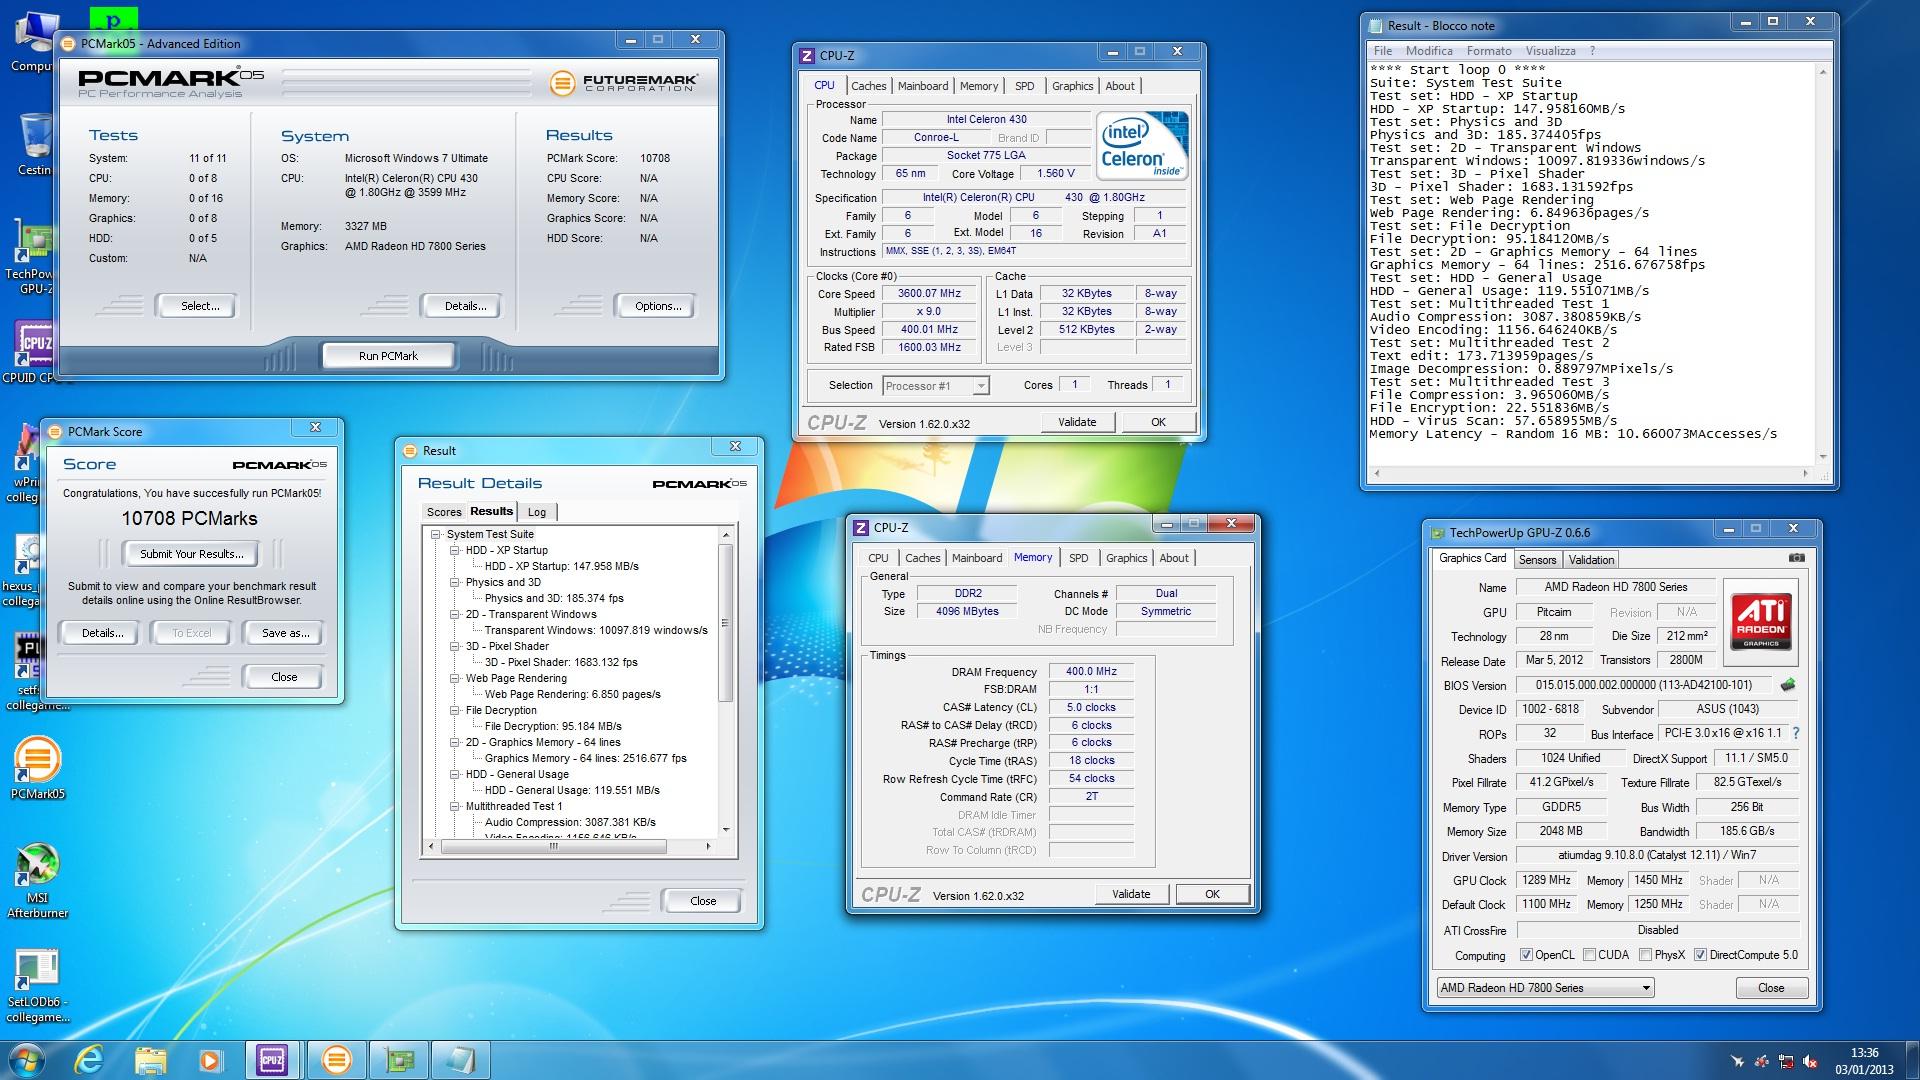Switch to the Mainboard tab in top CPU-Z

[923, 86]
